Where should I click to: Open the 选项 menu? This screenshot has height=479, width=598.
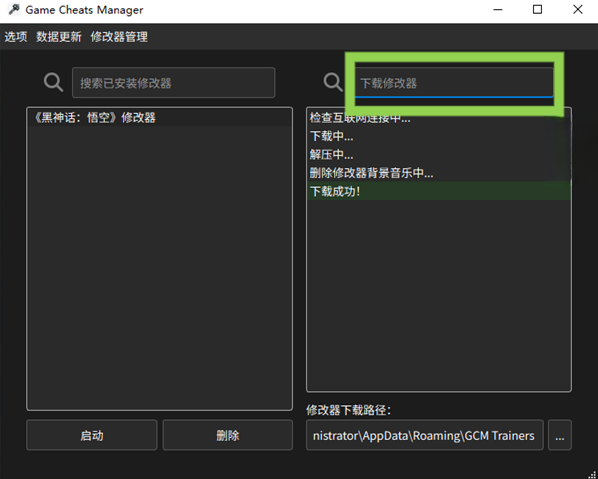[16, 37]
